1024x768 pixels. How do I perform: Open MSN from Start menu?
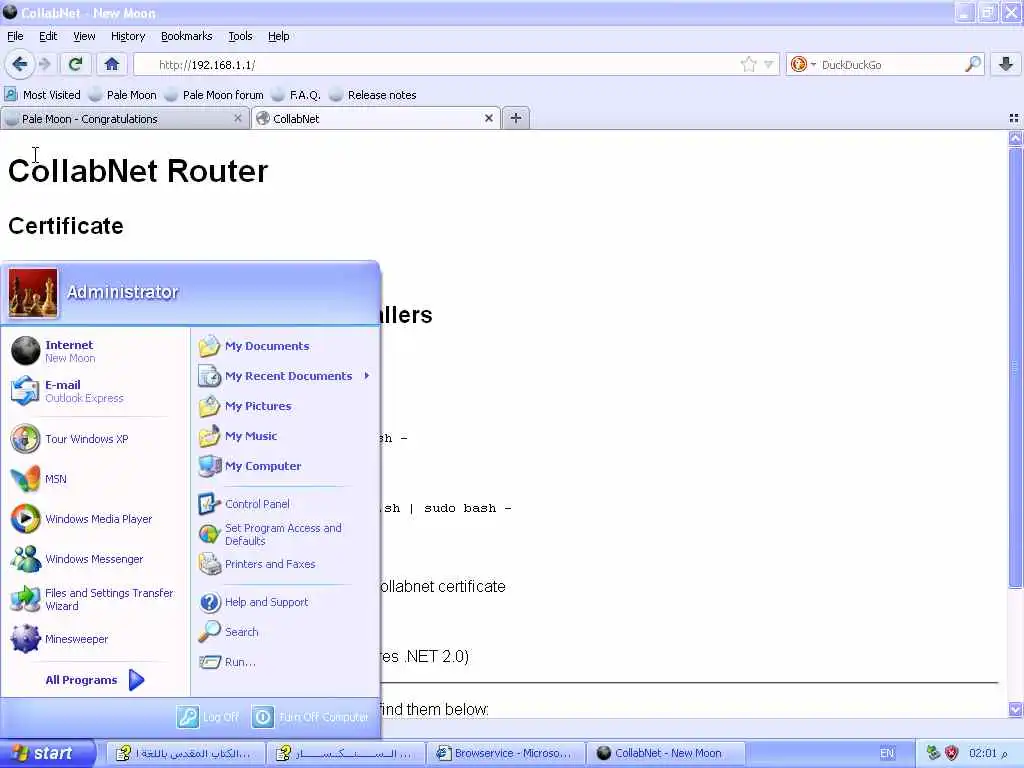click(x=95, y=479)
